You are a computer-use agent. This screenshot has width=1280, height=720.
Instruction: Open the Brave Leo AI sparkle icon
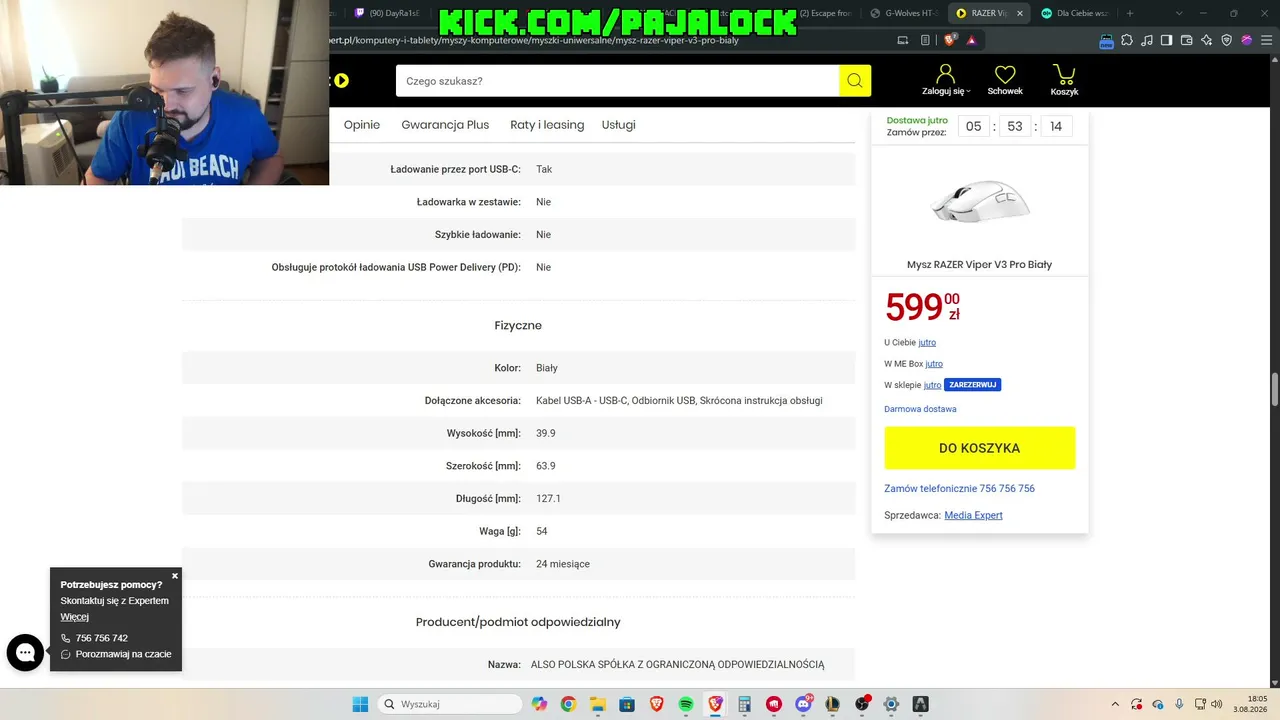point(1207,40)
